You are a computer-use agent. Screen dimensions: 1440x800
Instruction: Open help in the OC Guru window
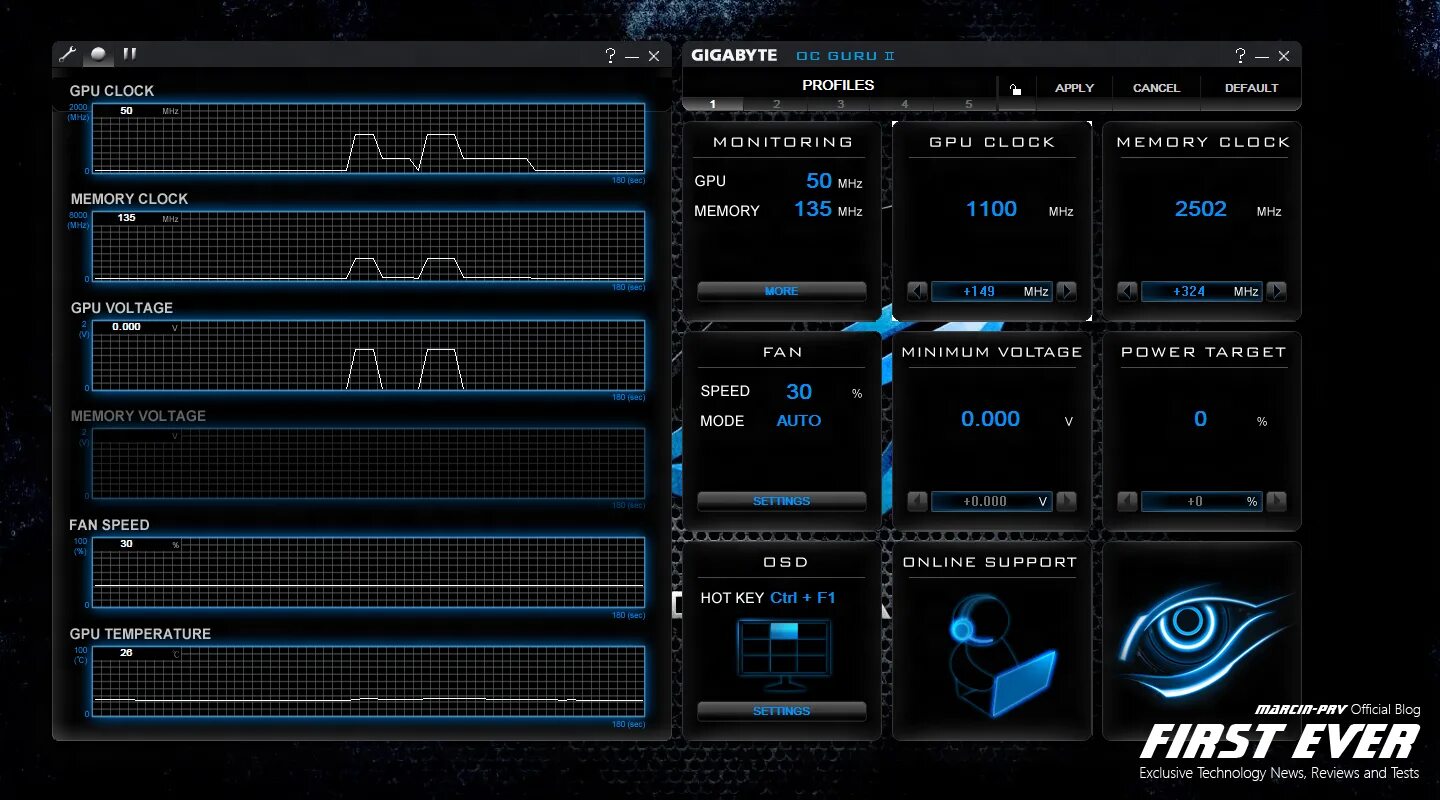1239,56
